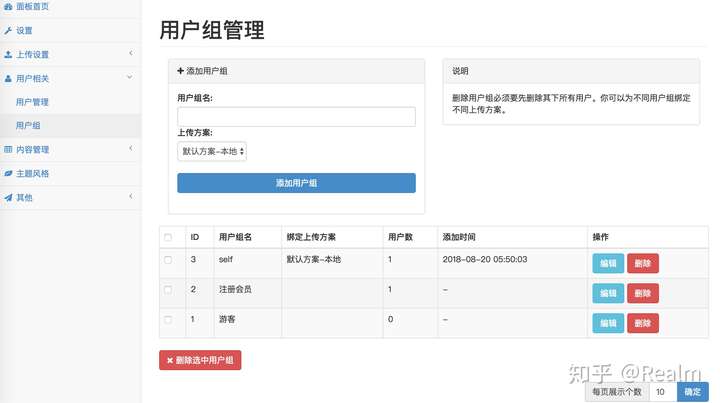Focus the 用户组名 text field

pos(296,117)
